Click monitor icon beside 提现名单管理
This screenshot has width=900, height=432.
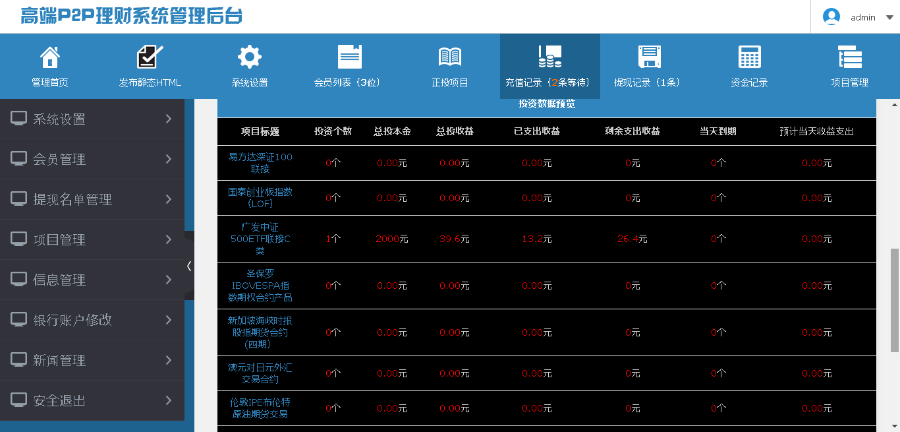[x=19, y=199]
